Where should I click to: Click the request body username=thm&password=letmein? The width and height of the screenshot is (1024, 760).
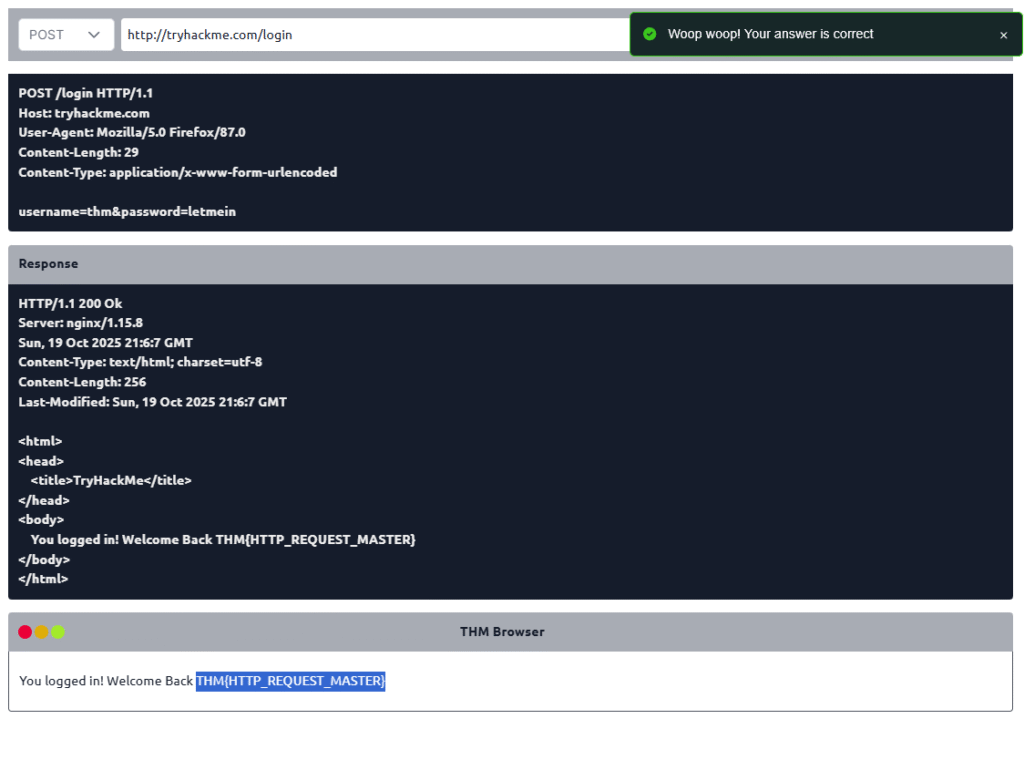click(x=127, y=212)
